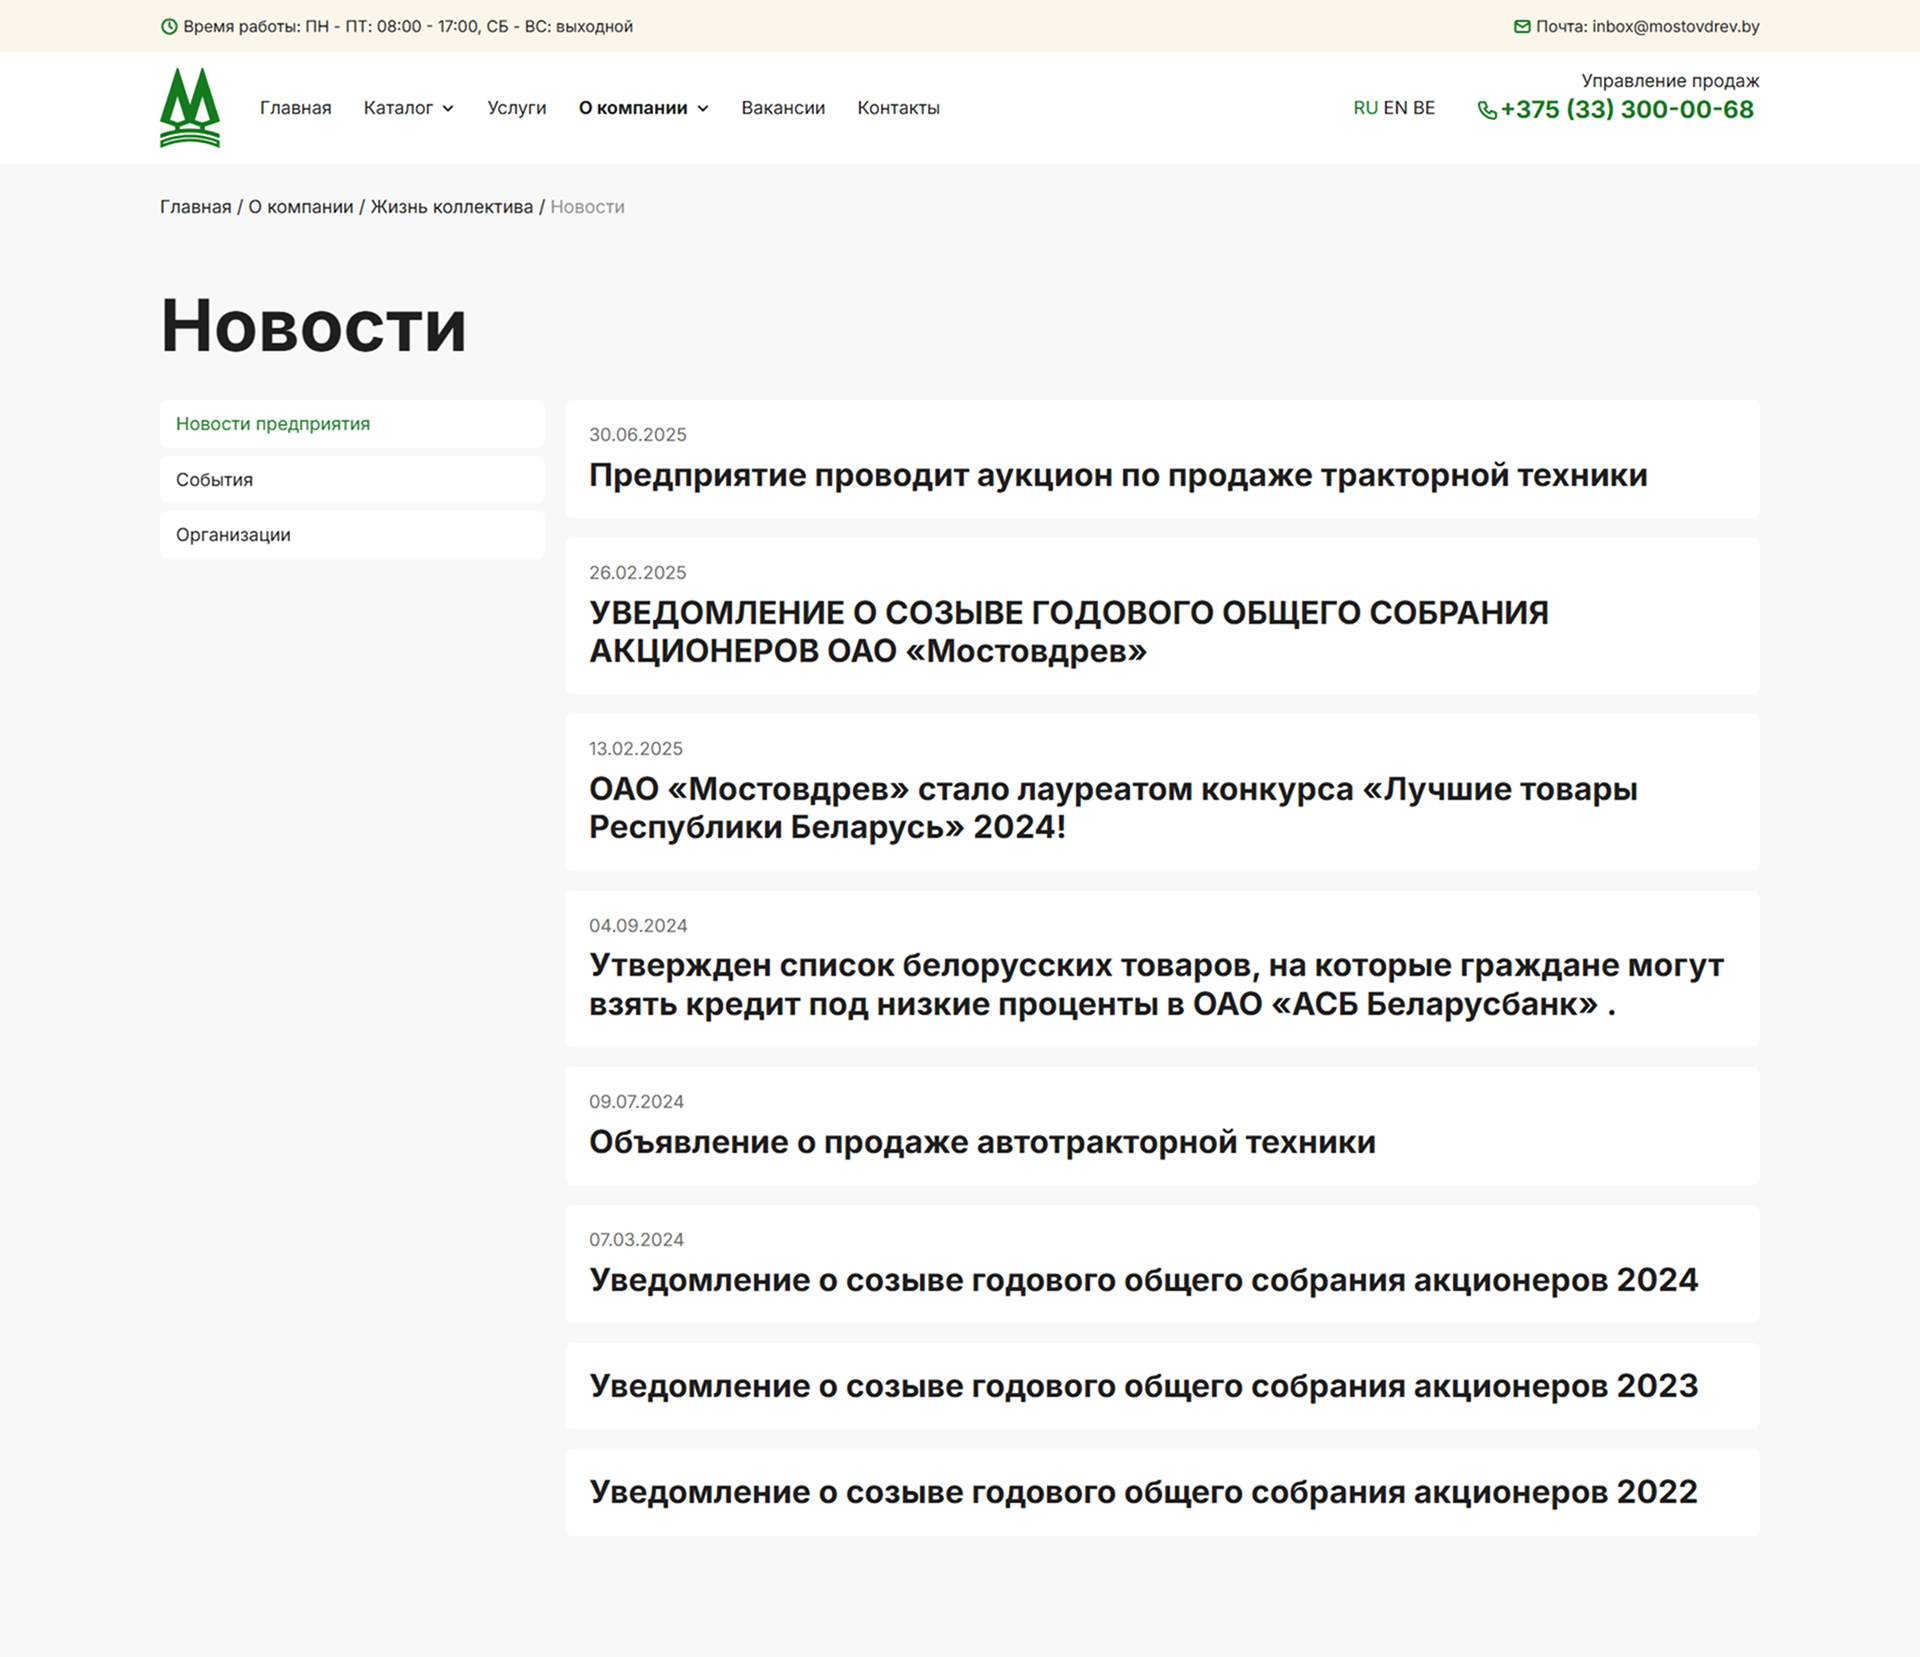Open the Услуги page
1920x1657 pixels.
pos(516,108)
